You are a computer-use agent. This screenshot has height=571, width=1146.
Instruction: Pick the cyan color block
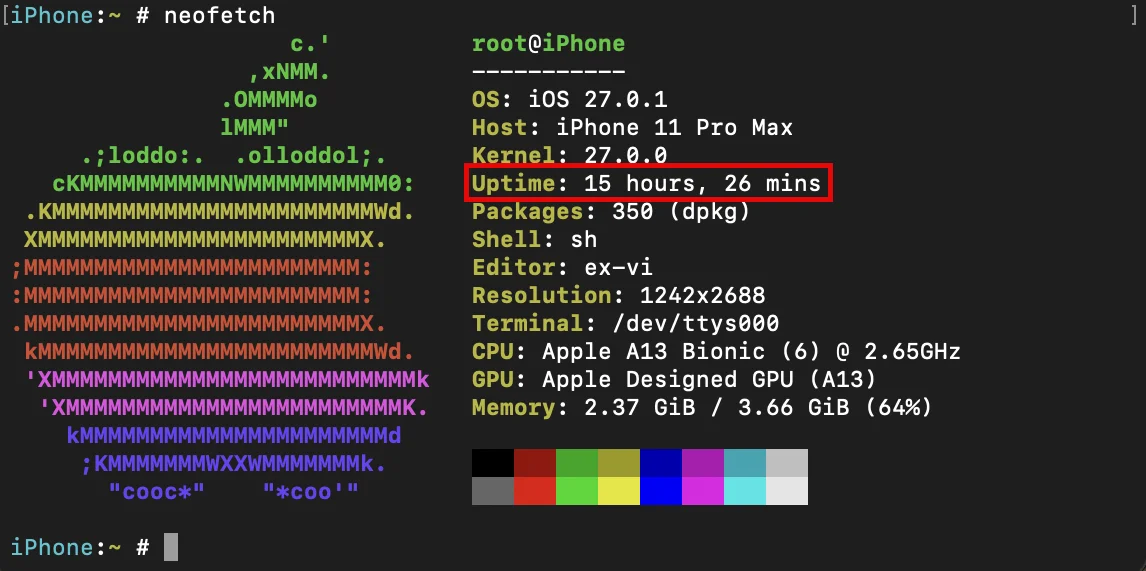745,491
